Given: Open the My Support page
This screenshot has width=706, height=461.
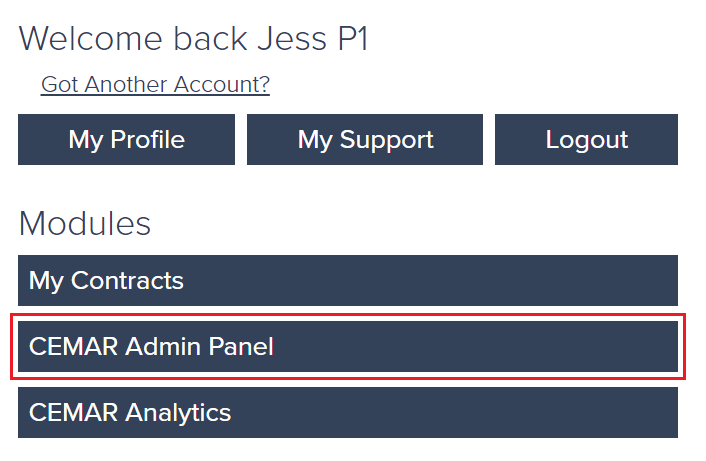Looking at the screenshot, I should click(x=365, y=139).
